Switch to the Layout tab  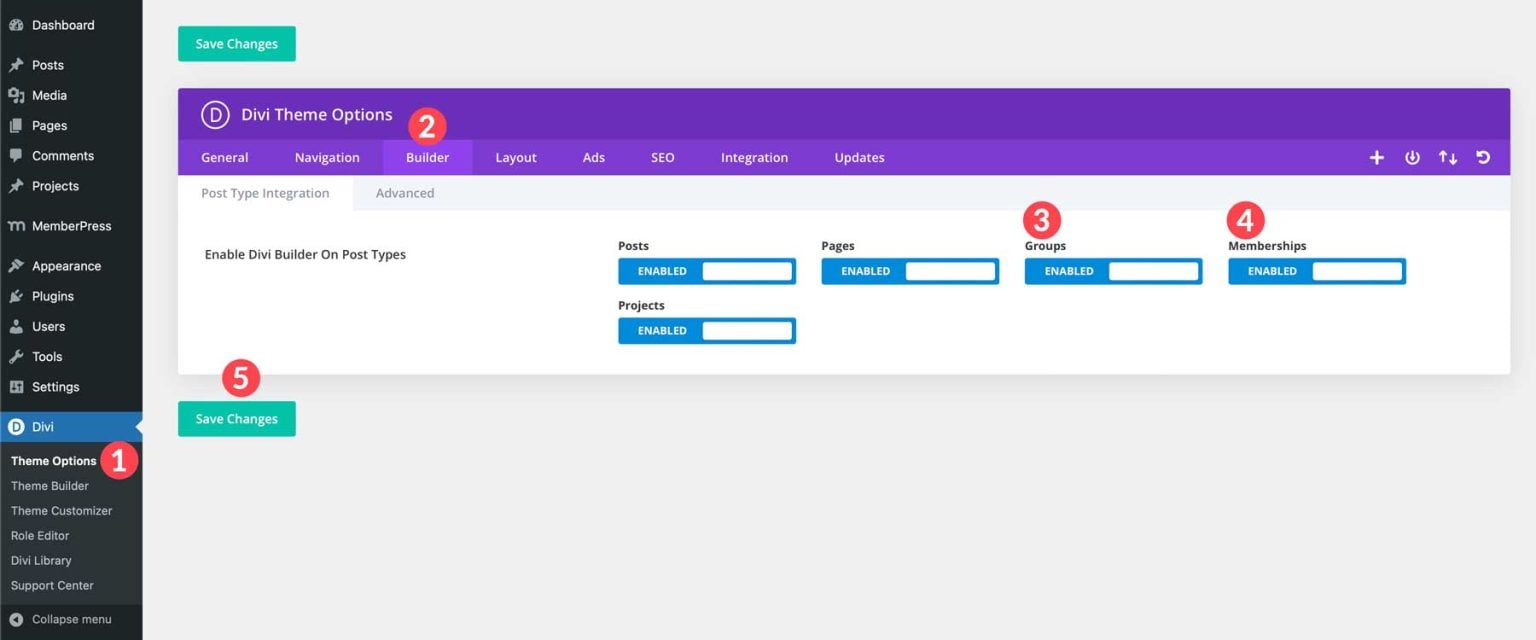(x=515, y=157)
